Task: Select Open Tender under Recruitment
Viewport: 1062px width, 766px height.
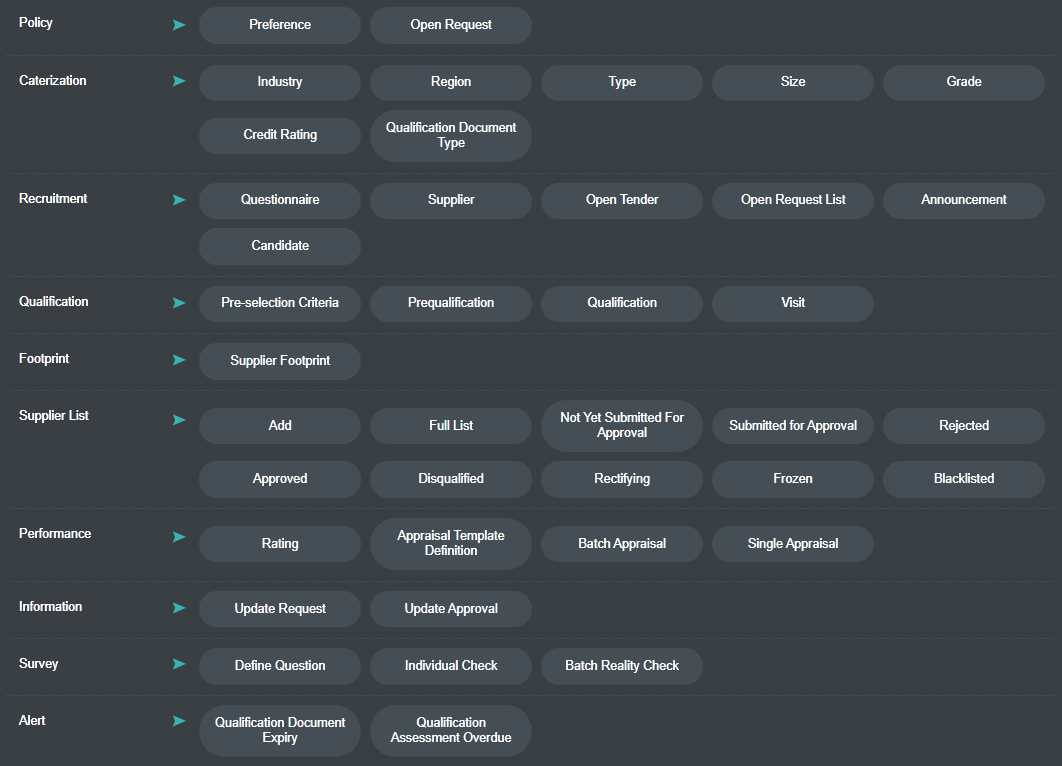Action: (x=622, y=200)
